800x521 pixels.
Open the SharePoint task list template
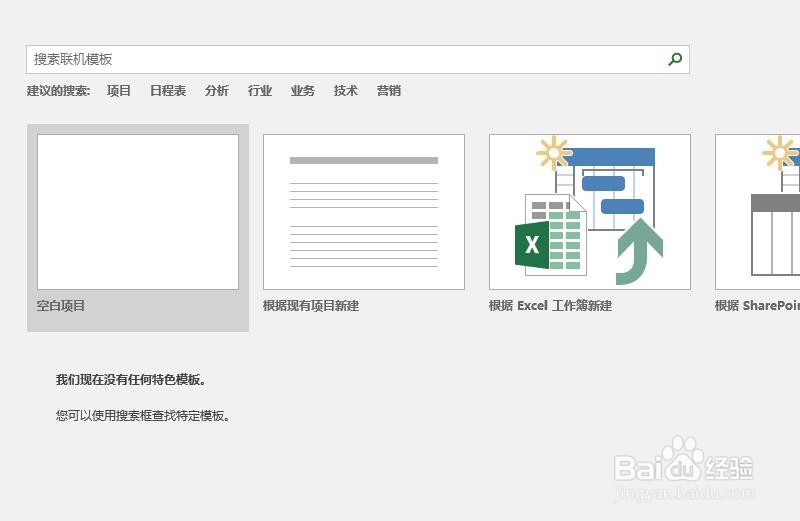758,212
